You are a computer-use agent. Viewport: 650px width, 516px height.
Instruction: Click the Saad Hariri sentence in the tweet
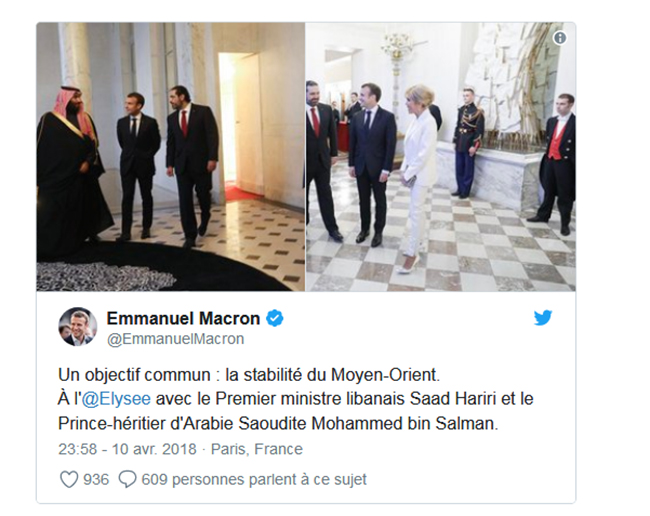coord(296,399)
